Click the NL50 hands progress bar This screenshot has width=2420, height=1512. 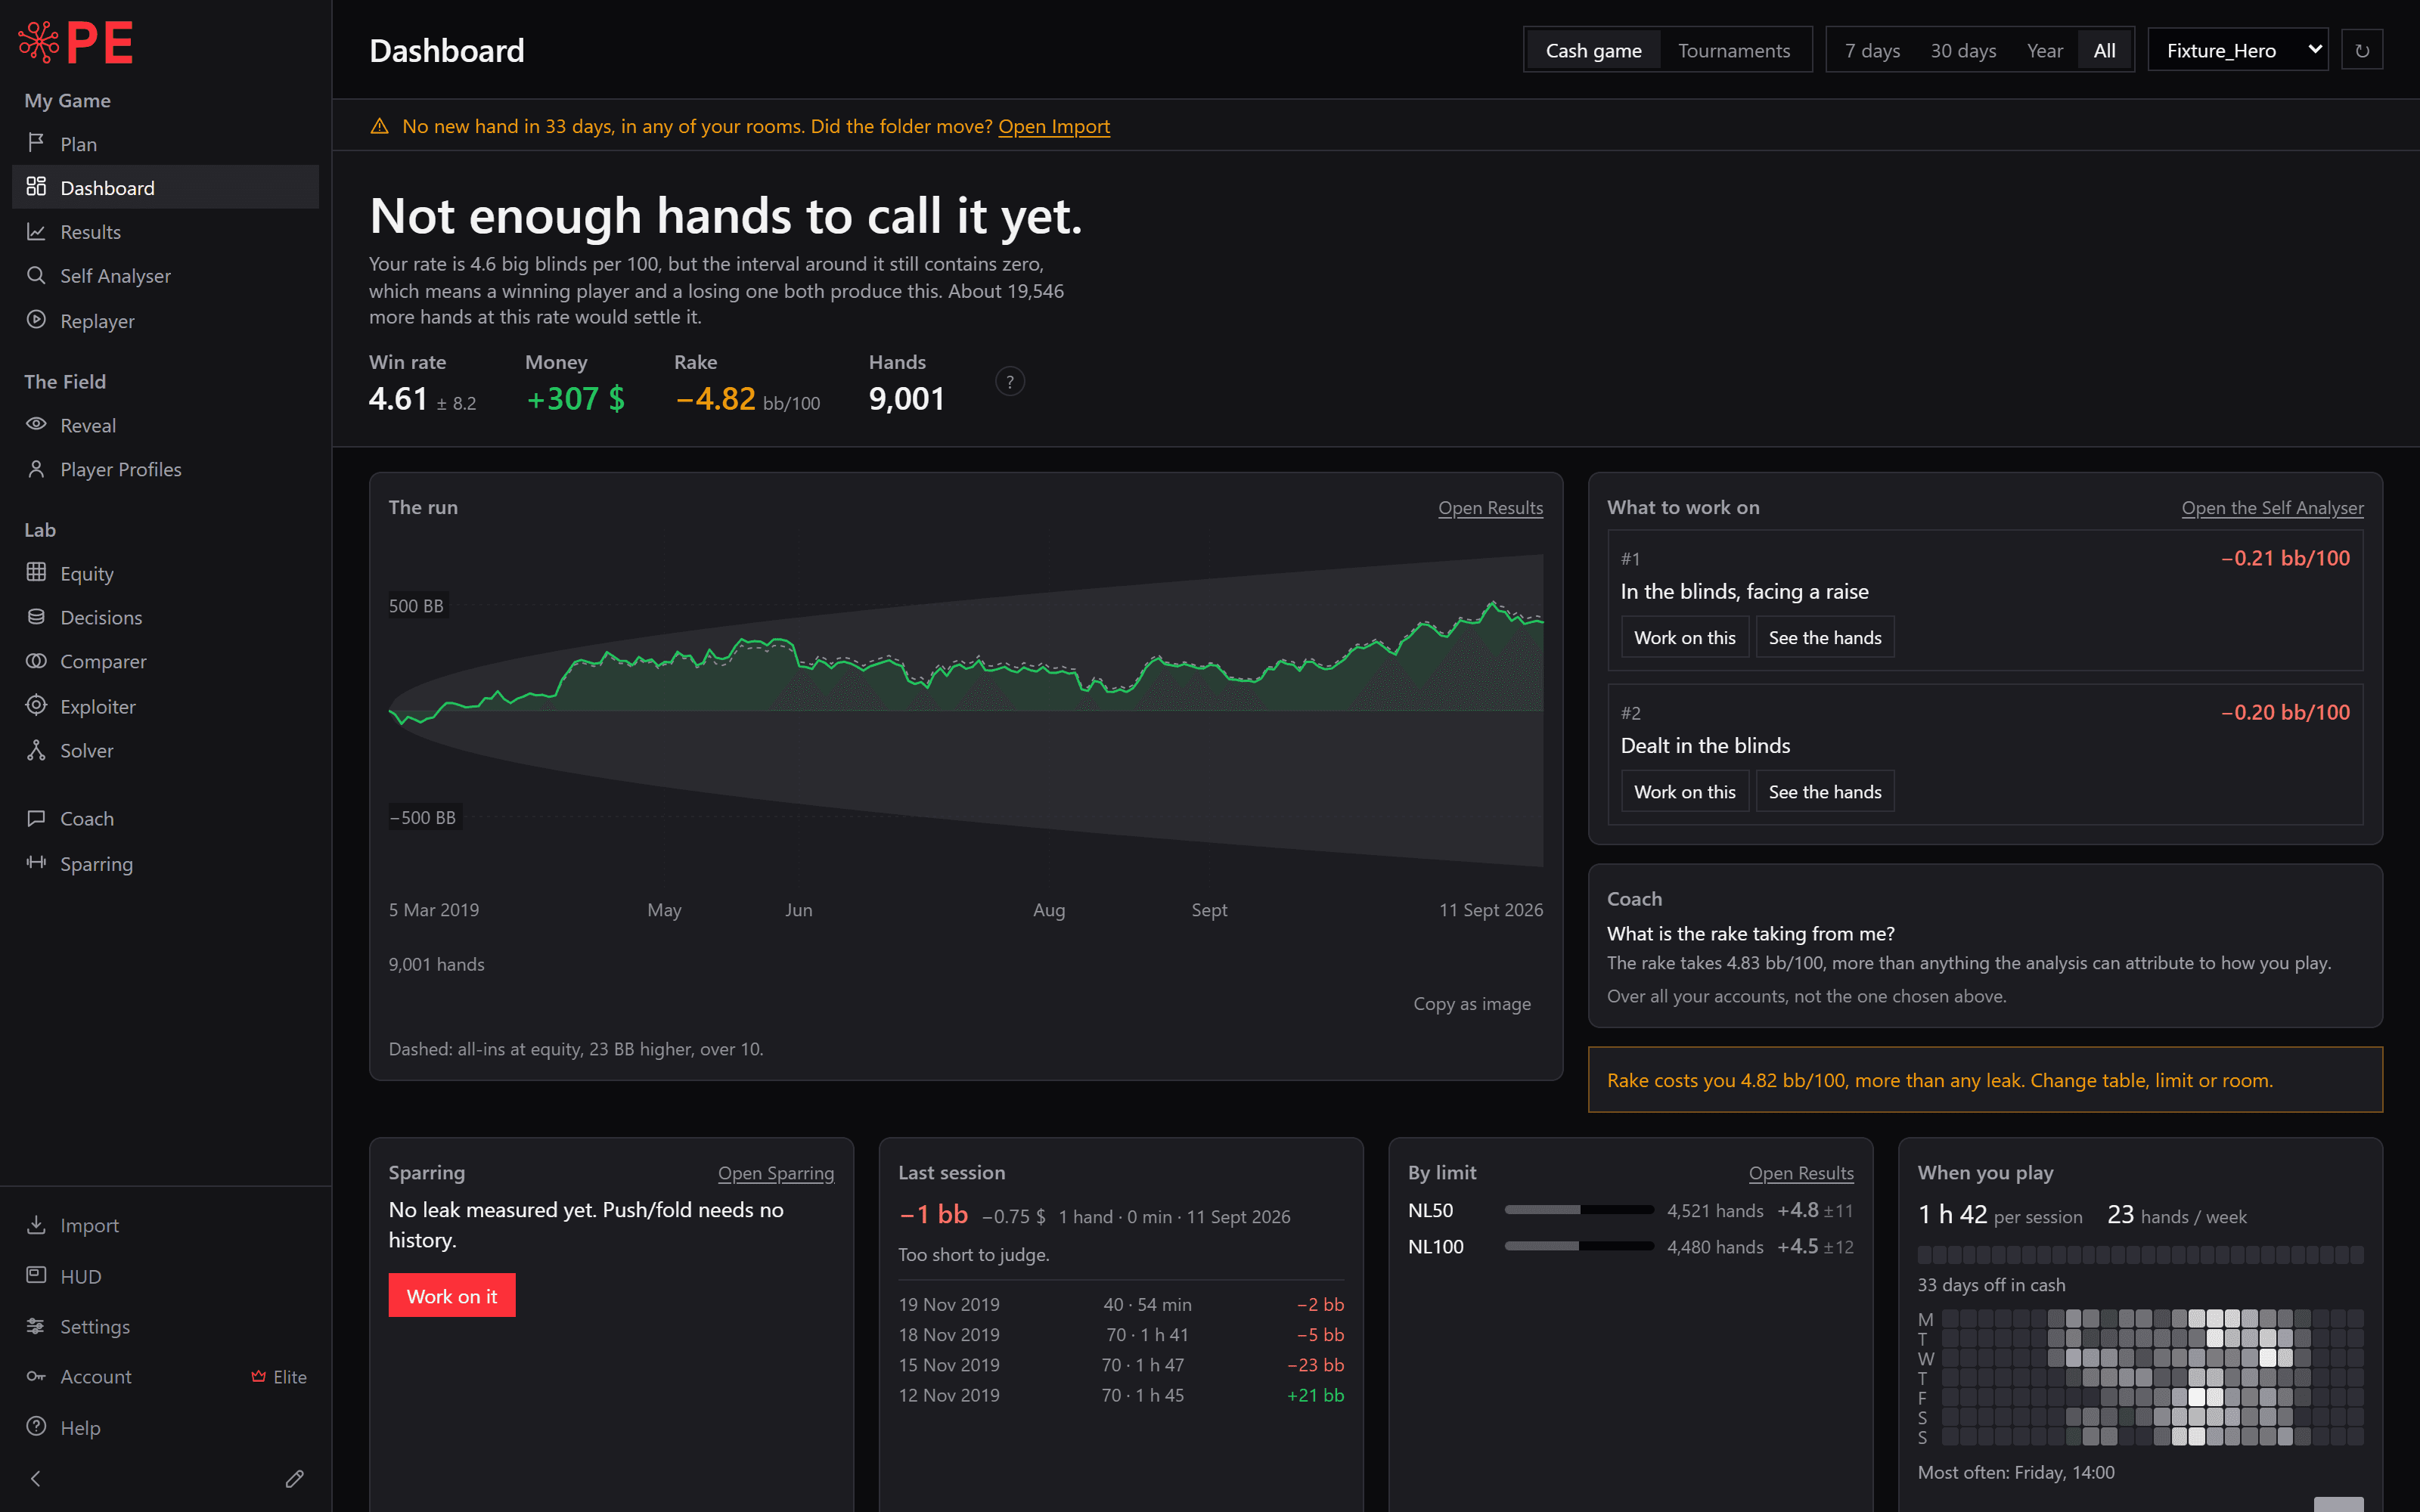[1579, 1210]
